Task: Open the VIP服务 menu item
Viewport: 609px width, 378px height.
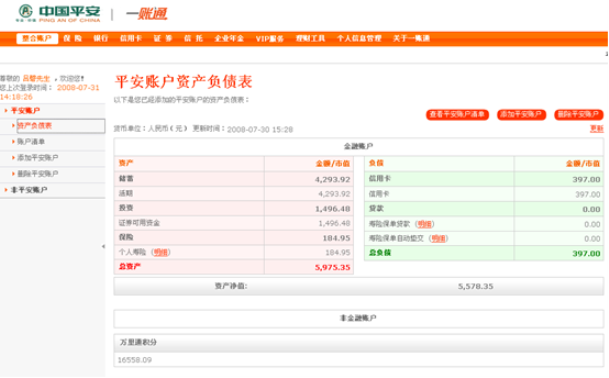Action: (x=270, y=38)
